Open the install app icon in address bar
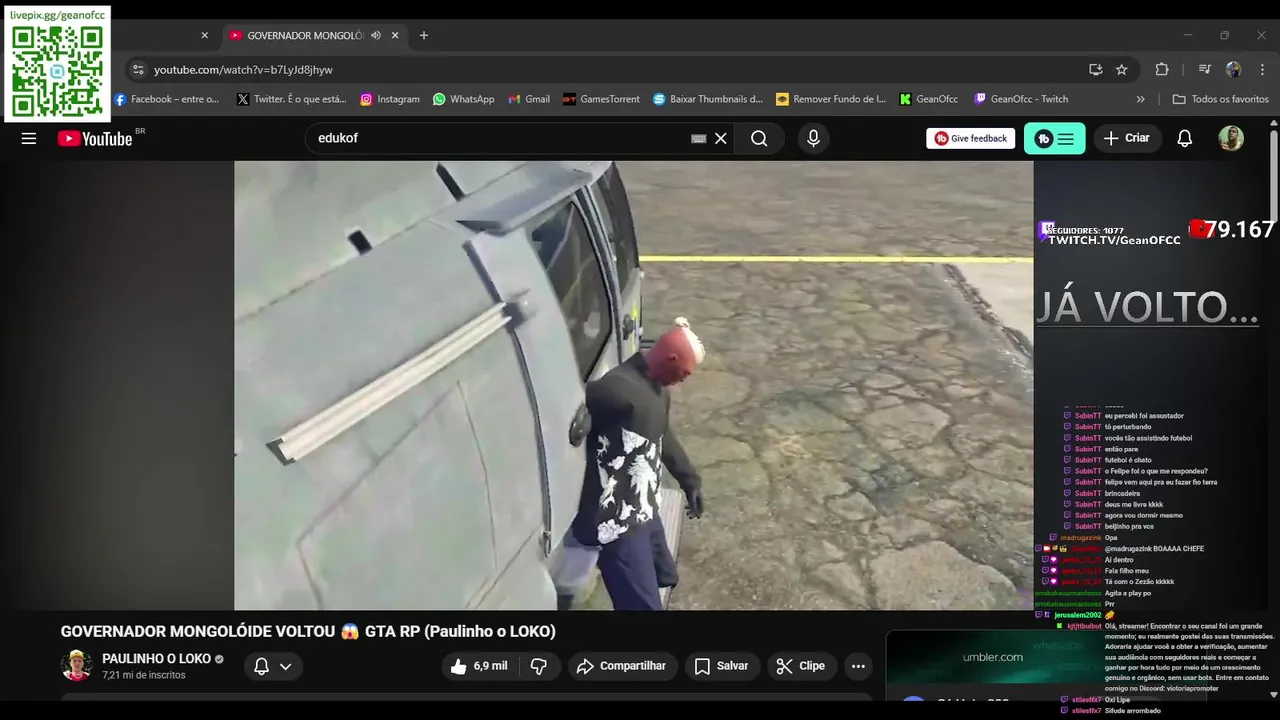This screenshot has height=720, width=1280. tap(1095, 70)
